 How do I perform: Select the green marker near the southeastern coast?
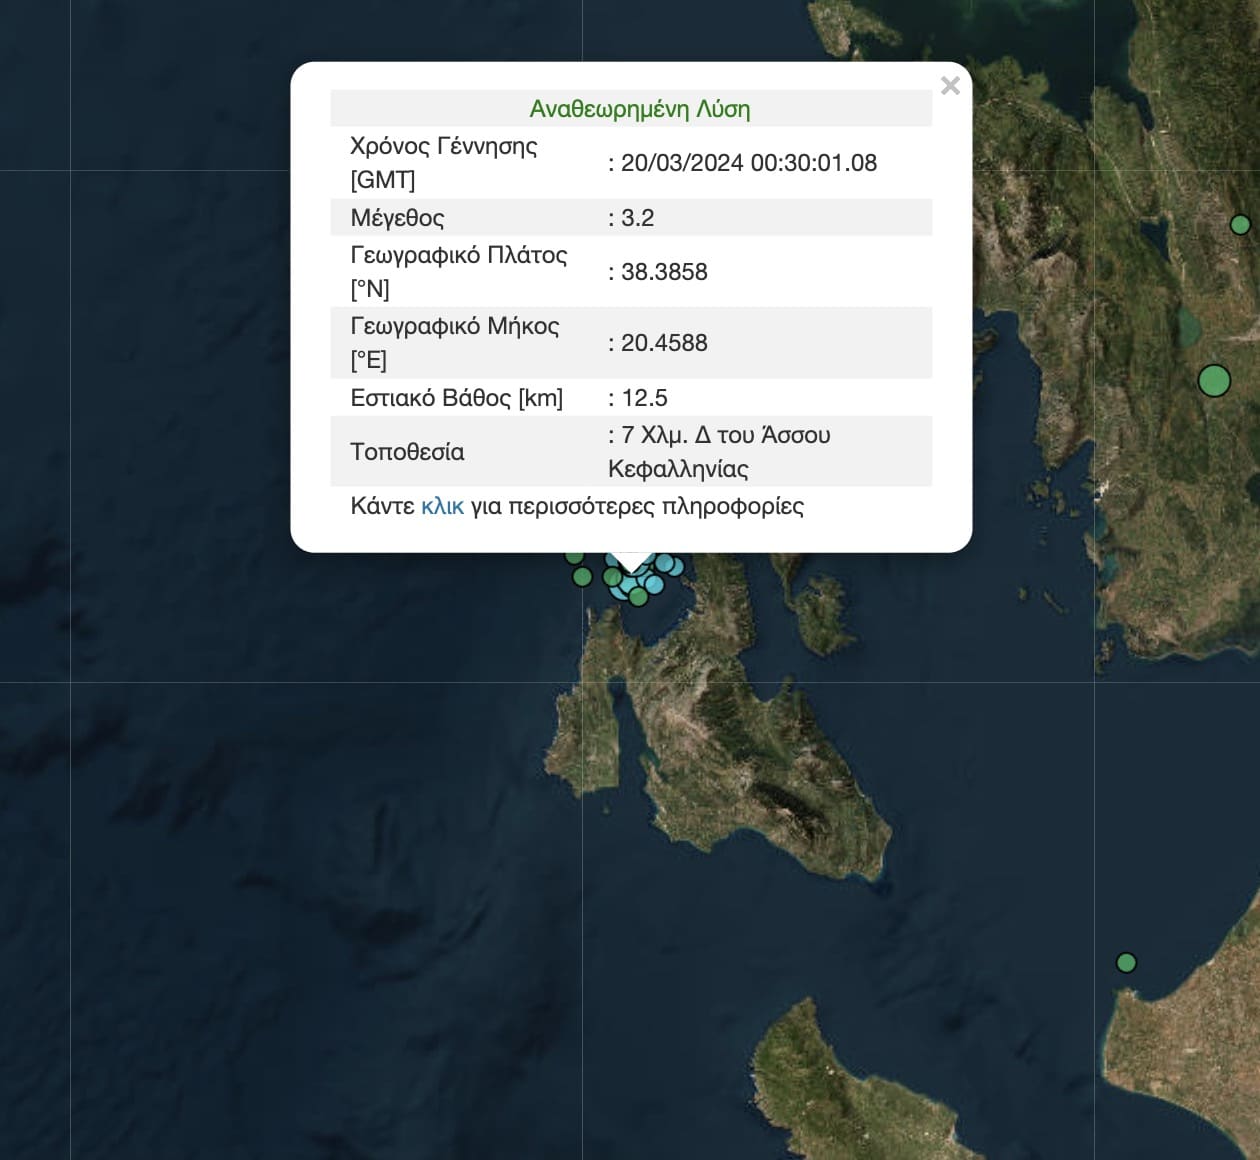click(1126, 963)
